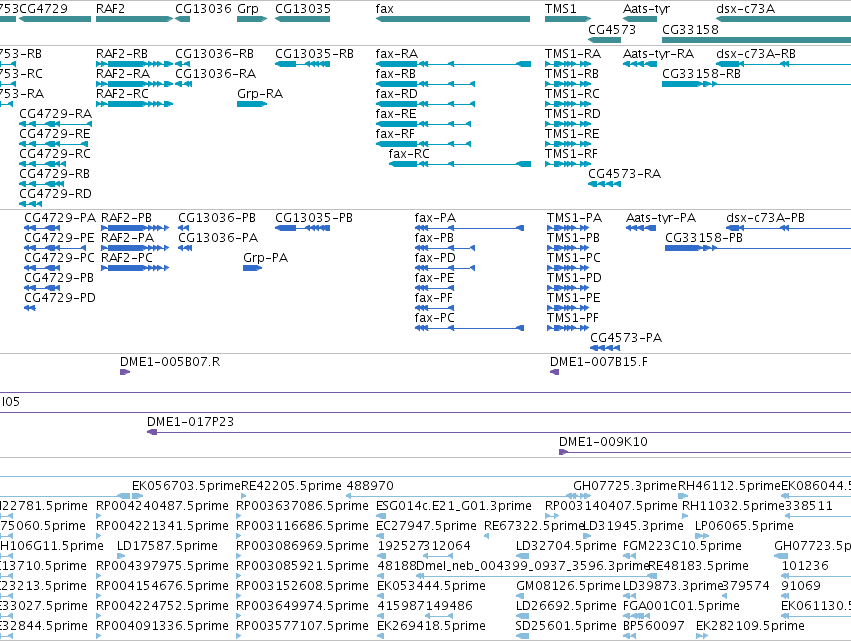Select transcript CG33158-RB
851x641 pixels.
pyautogui.click(x=757, y=84)
